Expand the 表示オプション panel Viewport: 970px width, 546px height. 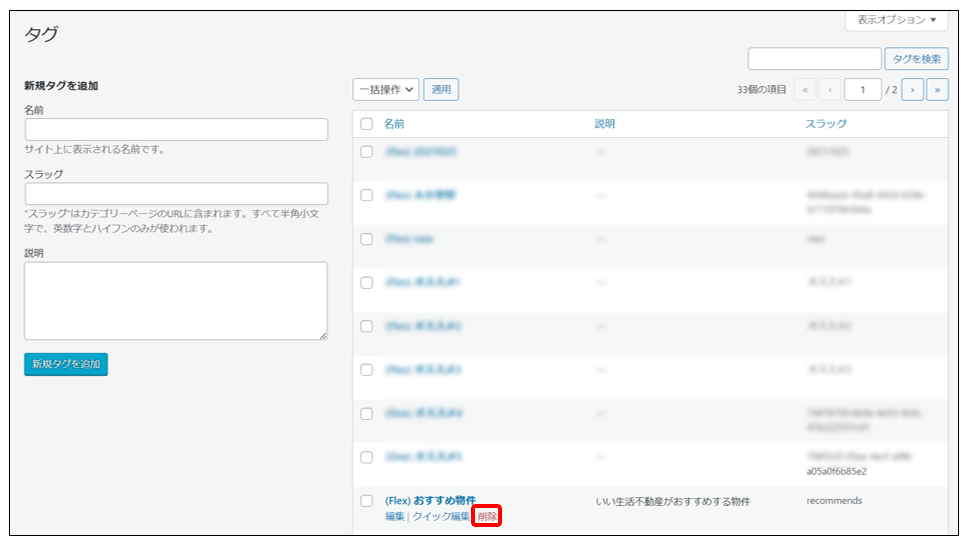pyautogui.click(x=896, y=20)
